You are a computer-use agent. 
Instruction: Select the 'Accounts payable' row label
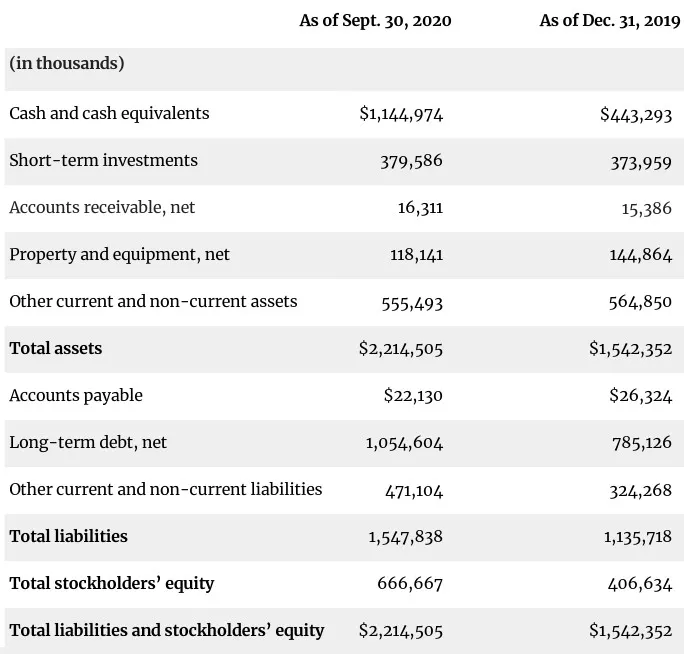click(x=76, y=396)
